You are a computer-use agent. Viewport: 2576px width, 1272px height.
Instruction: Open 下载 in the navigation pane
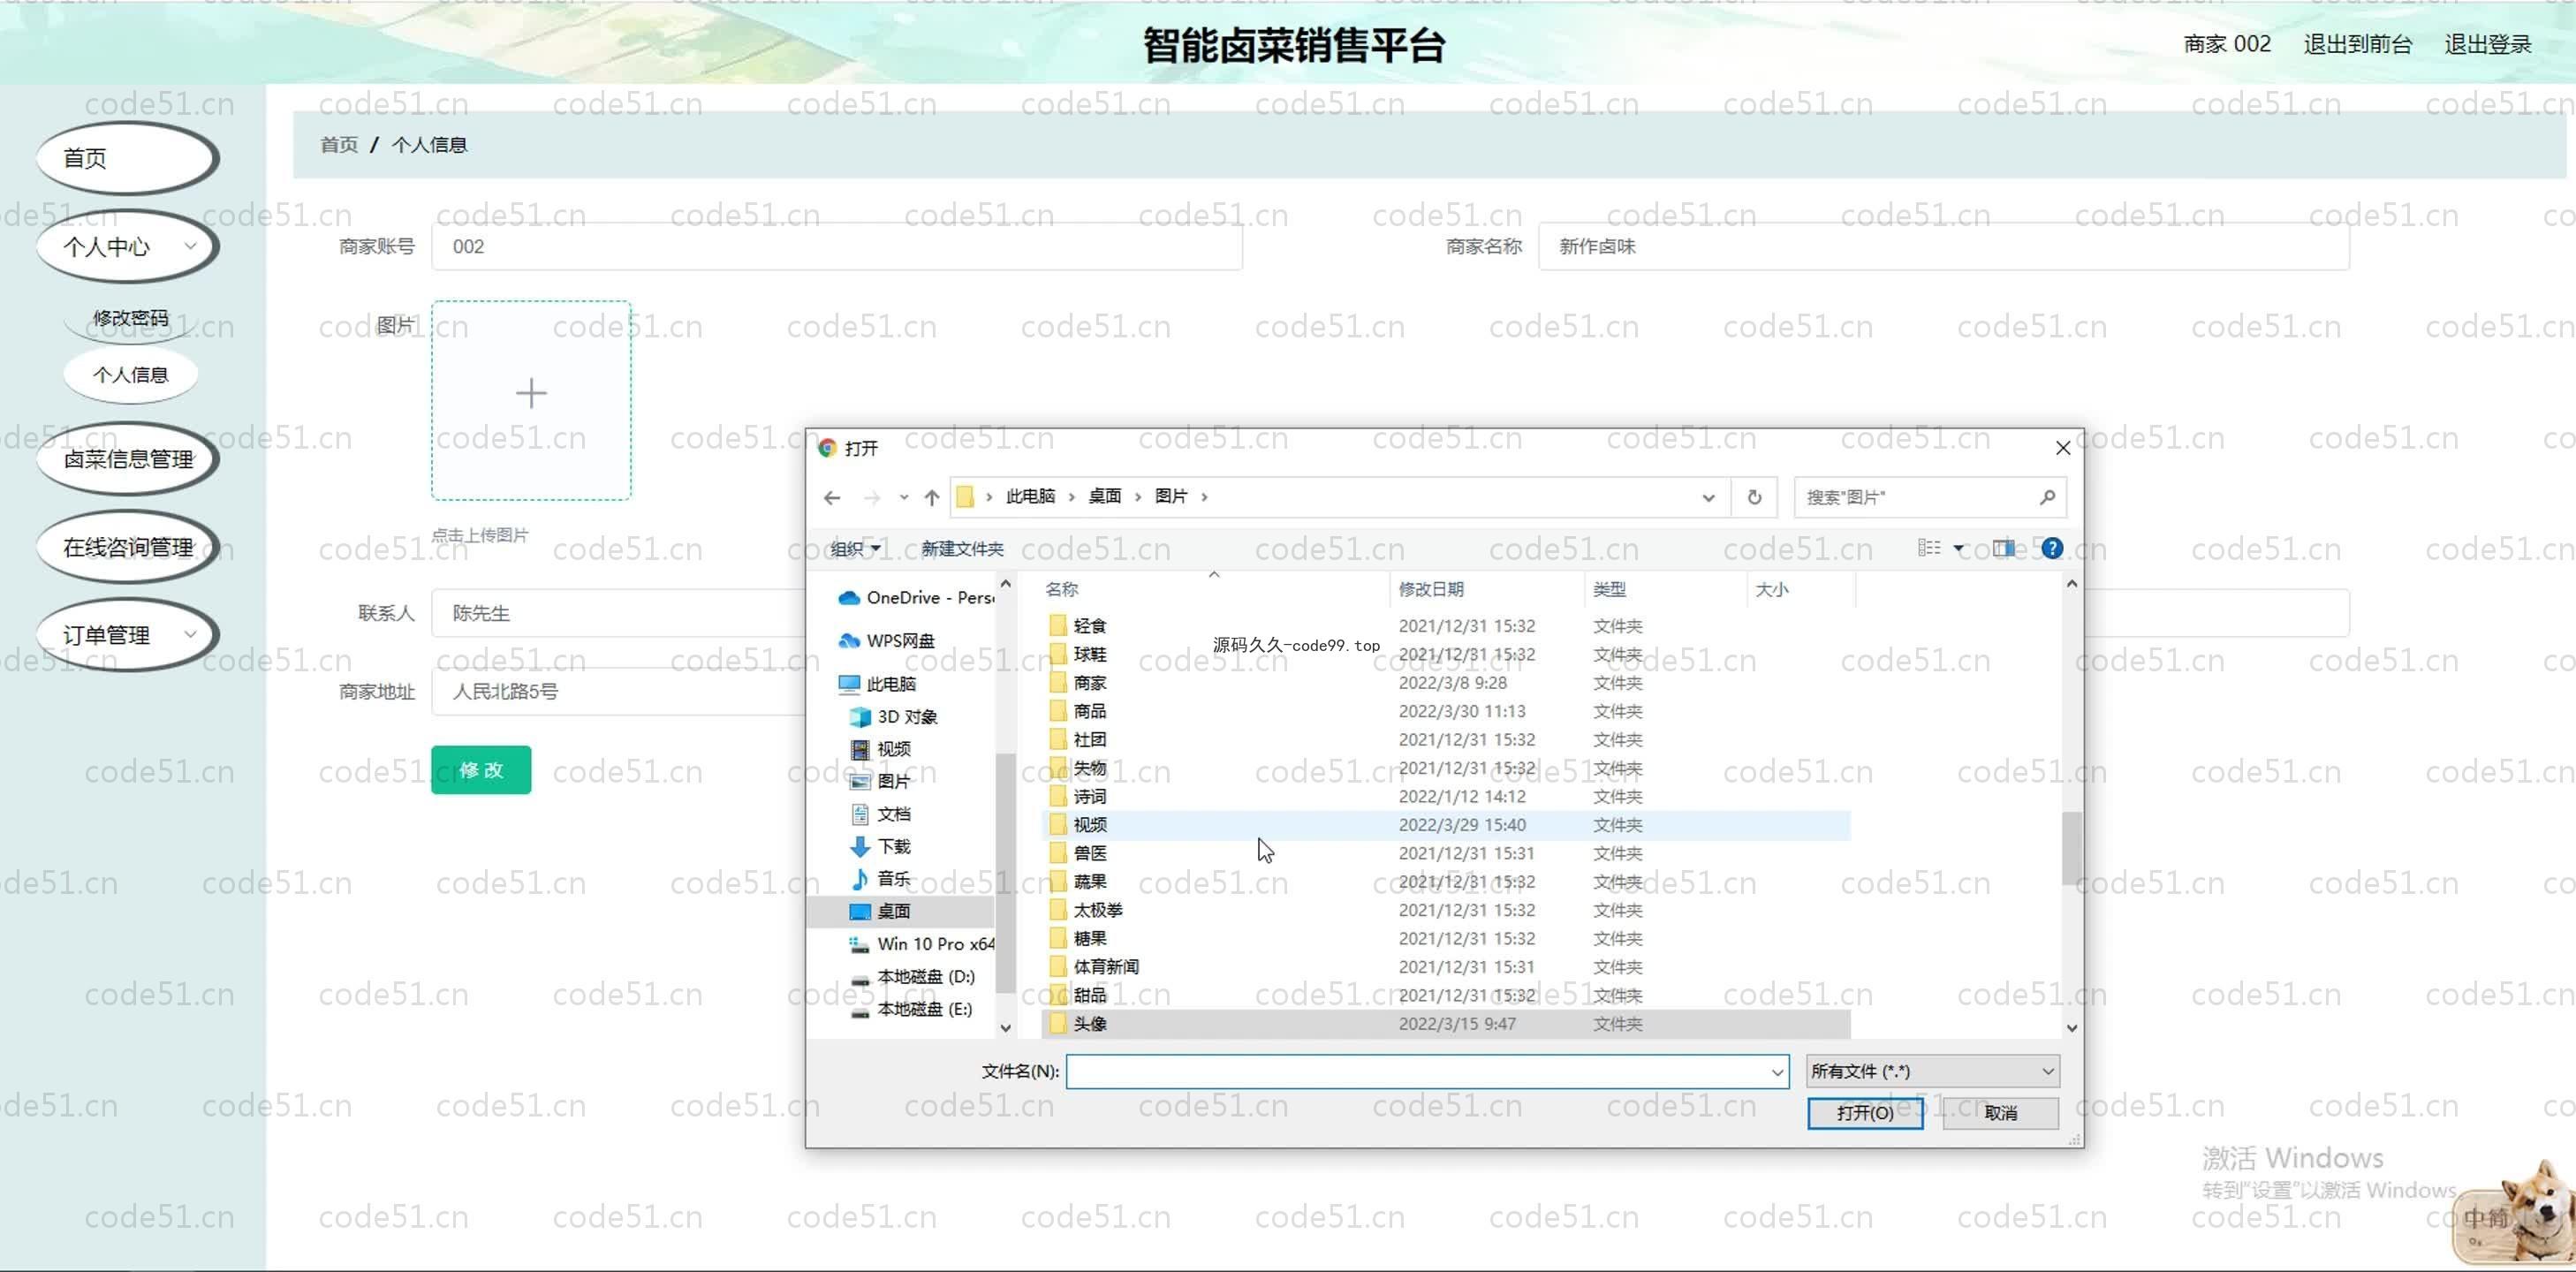[880, 846]
